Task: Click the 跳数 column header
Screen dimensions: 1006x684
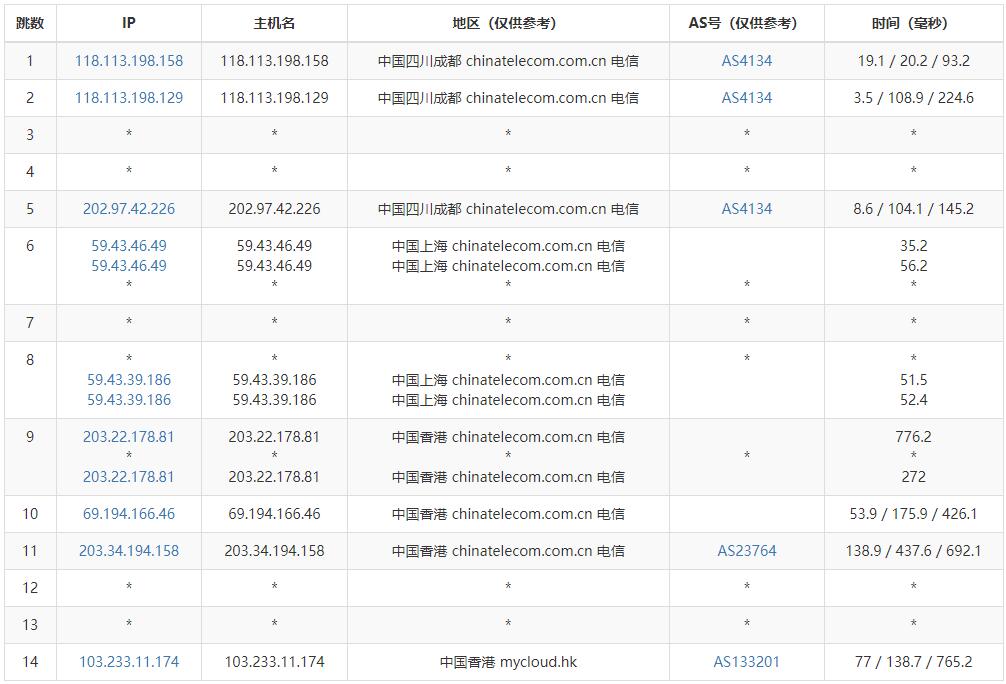Action: [30, 23]
